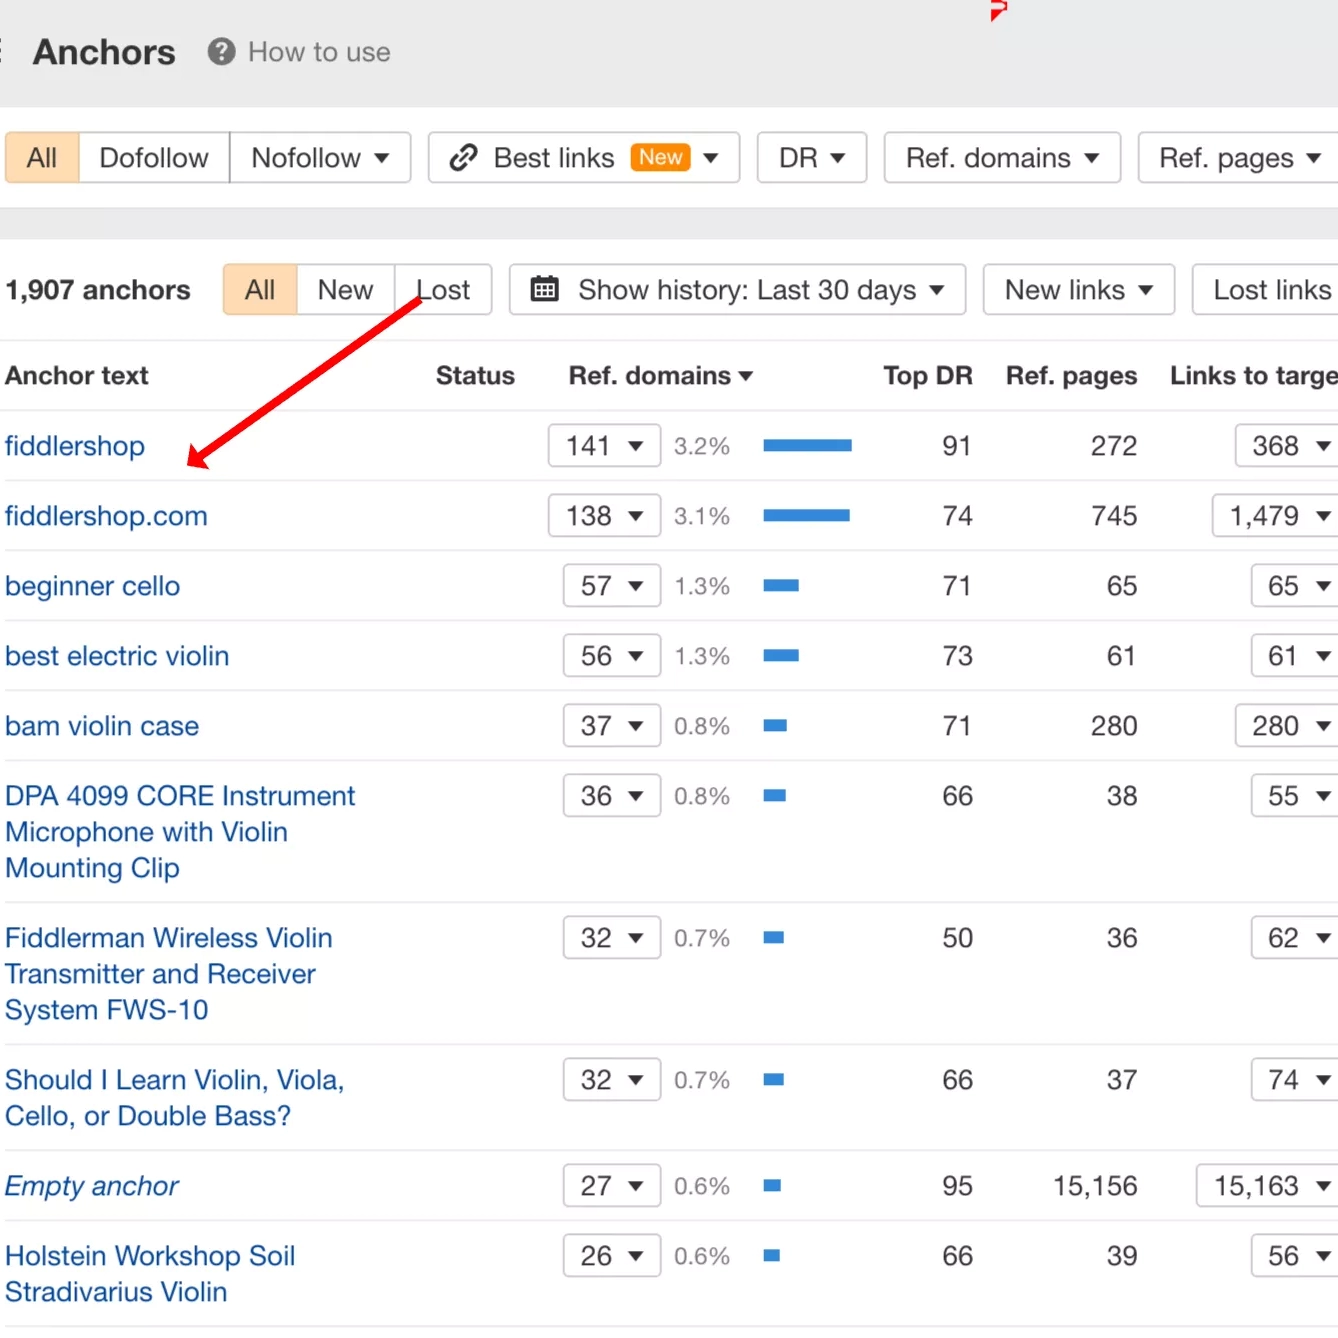This screenshot has width=1338, height=1338.
Task: Click the Anchor text column header
Action: 77,376
